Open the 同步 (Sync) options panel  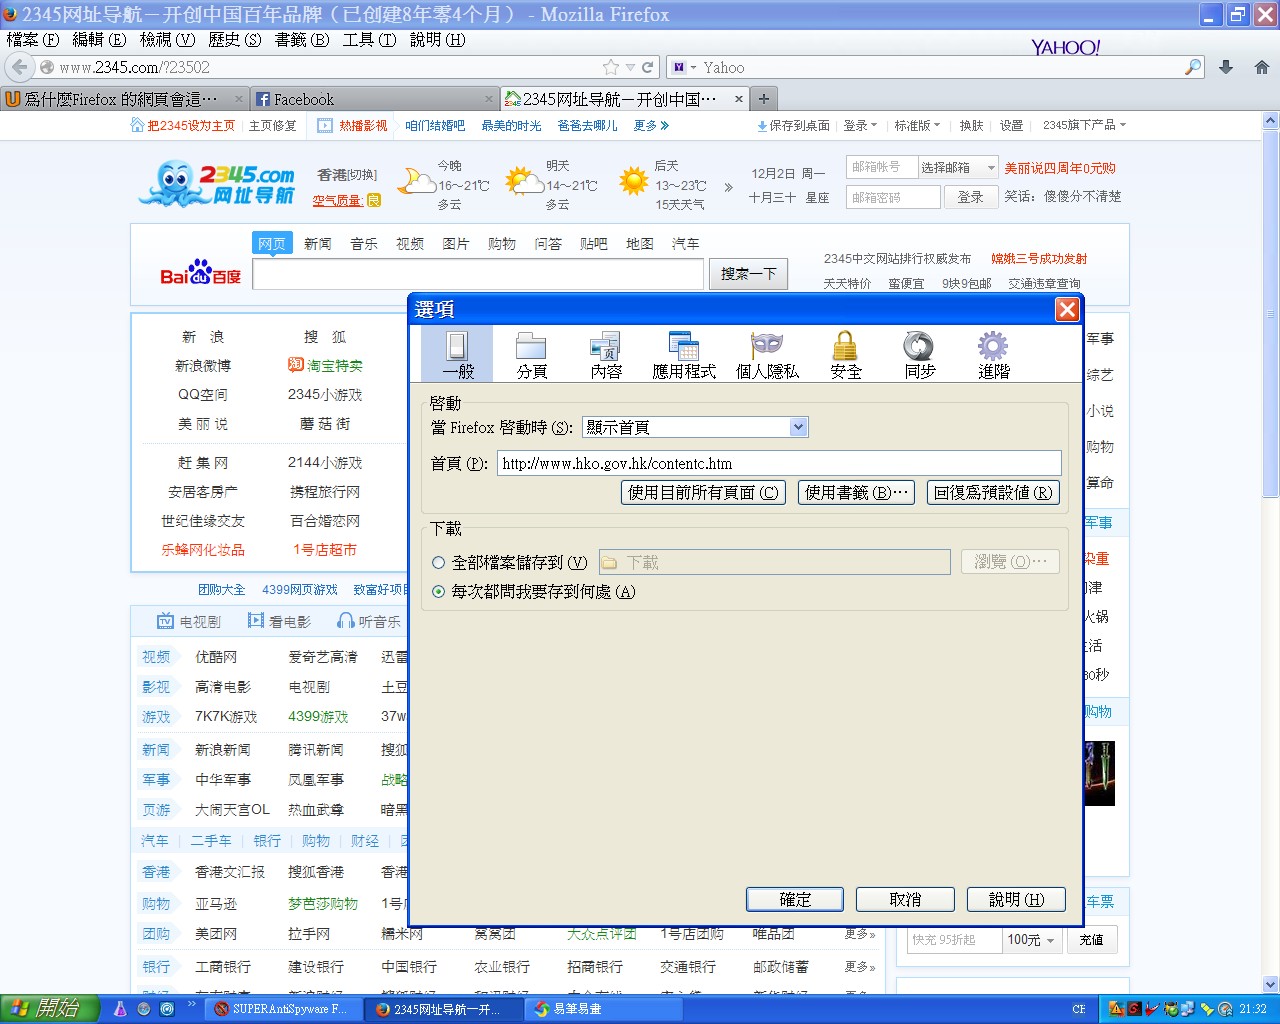coord(919,355)
